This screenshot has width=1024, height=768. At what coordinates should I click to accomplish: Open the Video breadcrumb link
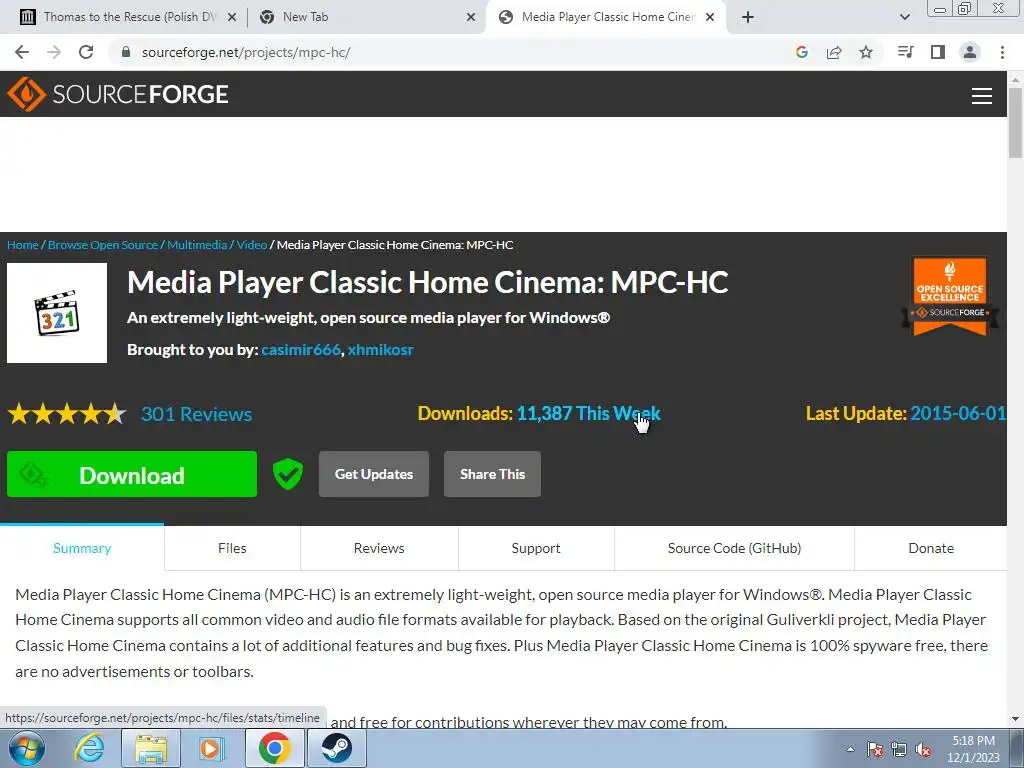(x=251, y=245)
